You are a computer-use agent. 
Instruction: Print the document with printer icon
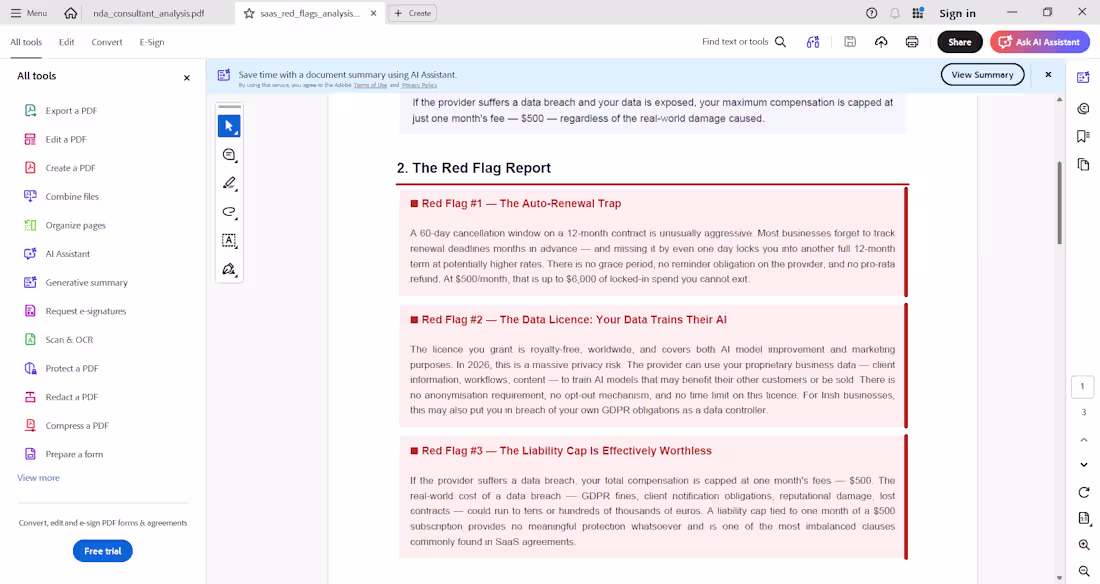tap(912, 42)
